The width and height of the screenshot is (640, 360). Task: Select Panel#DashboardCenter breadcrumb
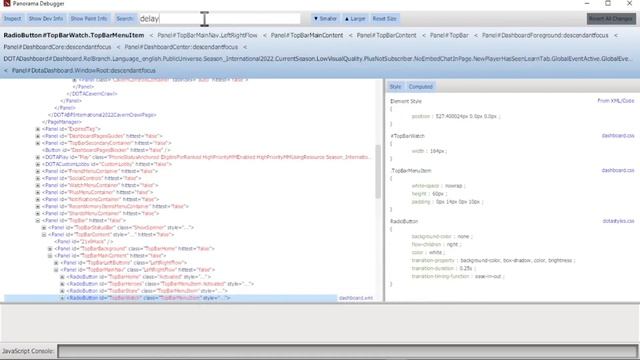click(x=181, y=47)
